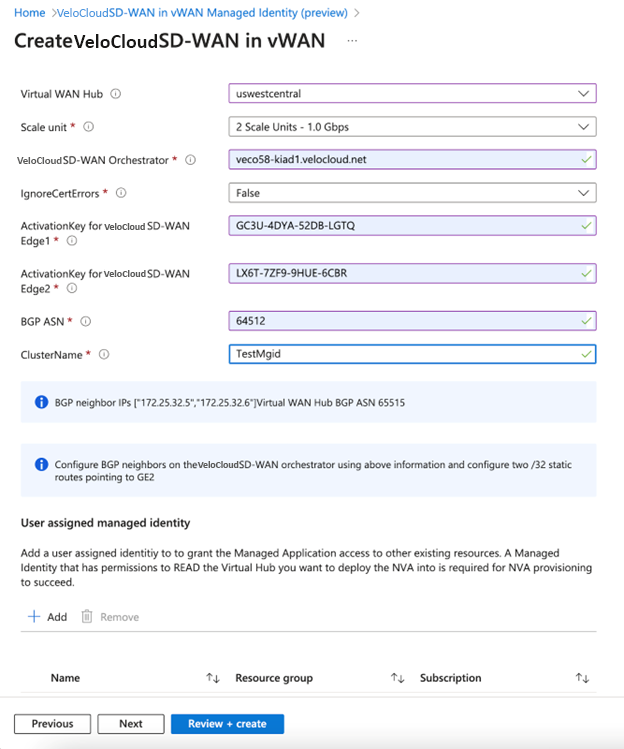Image resolution: width=624 pixels, height=749 pixels.
Task: Click info icon next to IgnoreCertErrors
Action: coord(122,193)
